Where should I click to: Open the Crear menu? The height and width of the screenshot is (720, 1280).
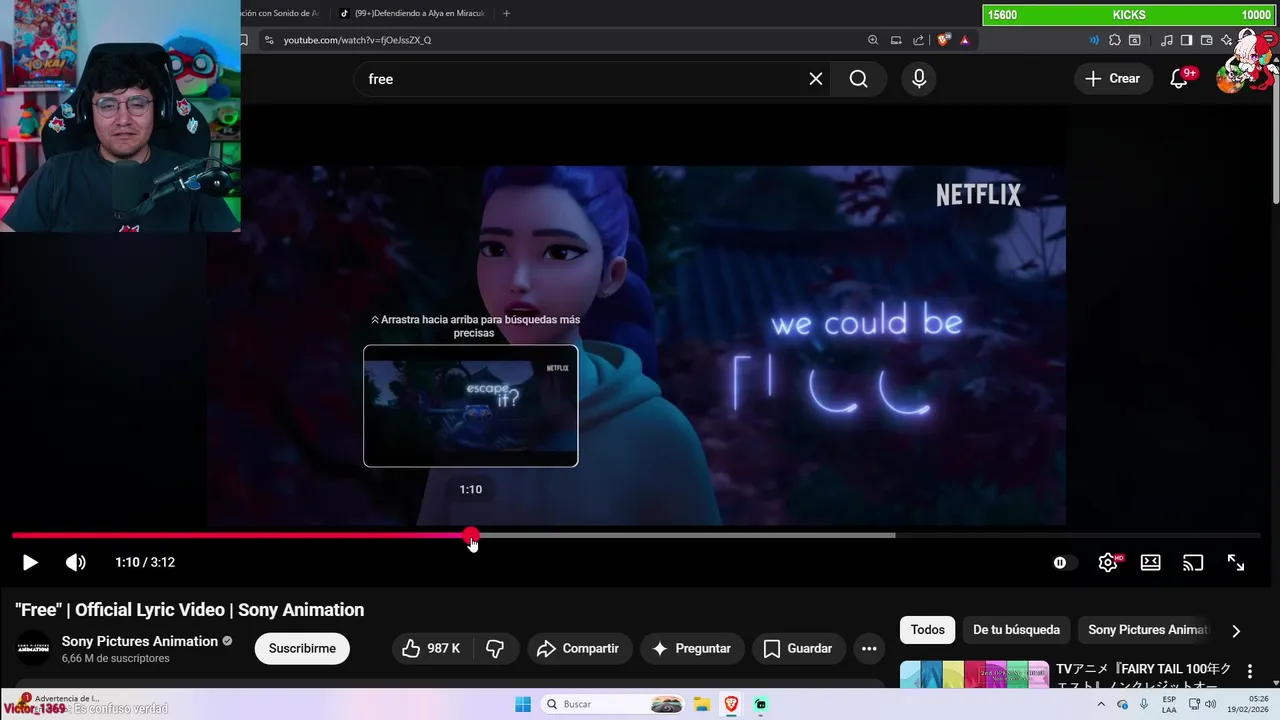[1112, 79]
